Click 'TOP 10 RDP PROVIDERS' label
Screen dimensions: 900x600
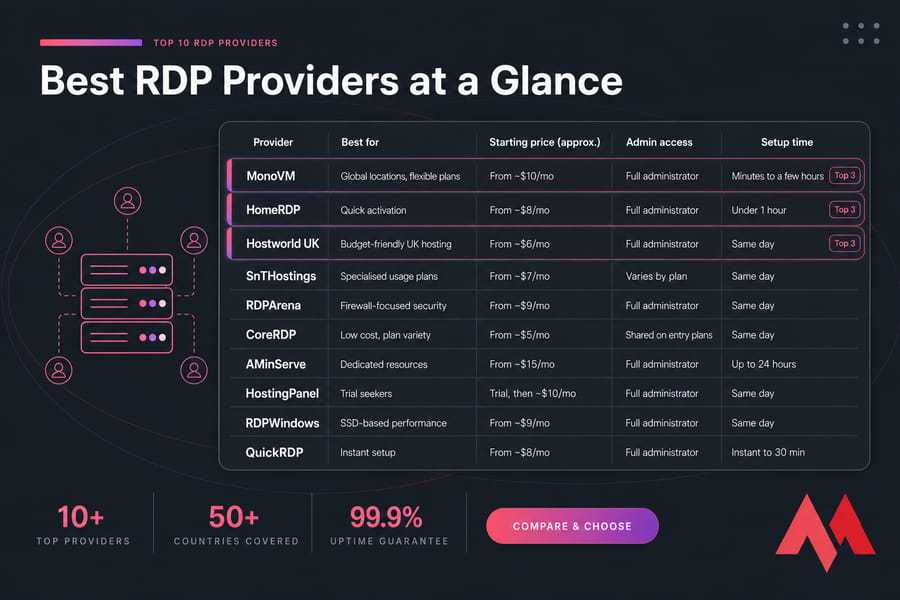215,43
